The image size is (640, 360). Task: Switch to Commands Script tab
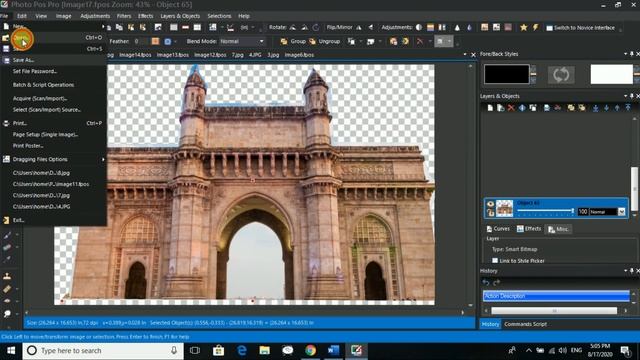[525, 324]
